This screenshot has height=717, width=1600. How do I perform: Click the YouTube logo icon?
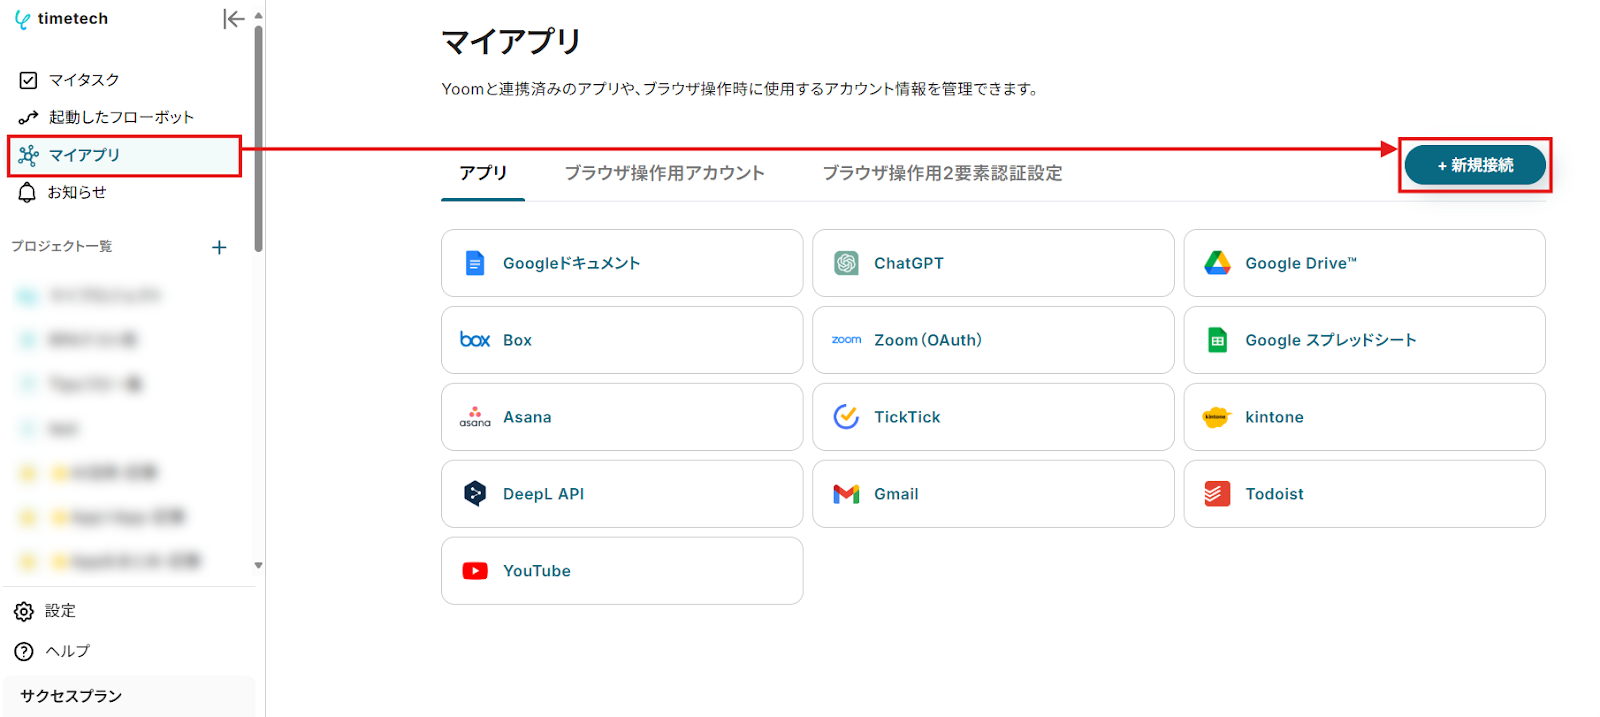pos(475,571)
